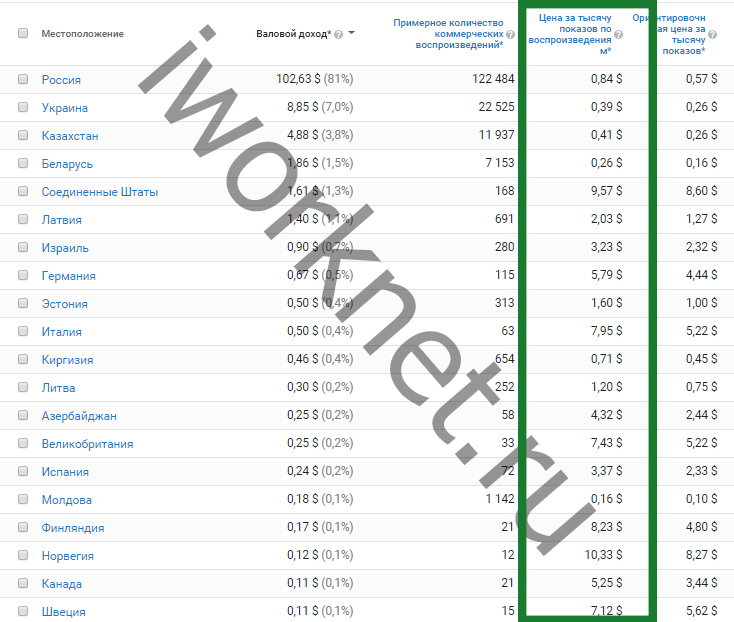Select the checkbox beside Казахстан
This screenshot has width=734, height=622.
23,135
